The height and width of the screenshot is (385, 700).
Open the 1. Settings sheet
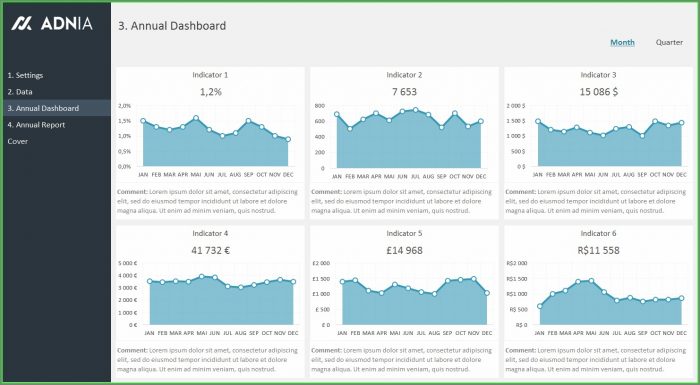pyautogui.click(x=25, y=75)
